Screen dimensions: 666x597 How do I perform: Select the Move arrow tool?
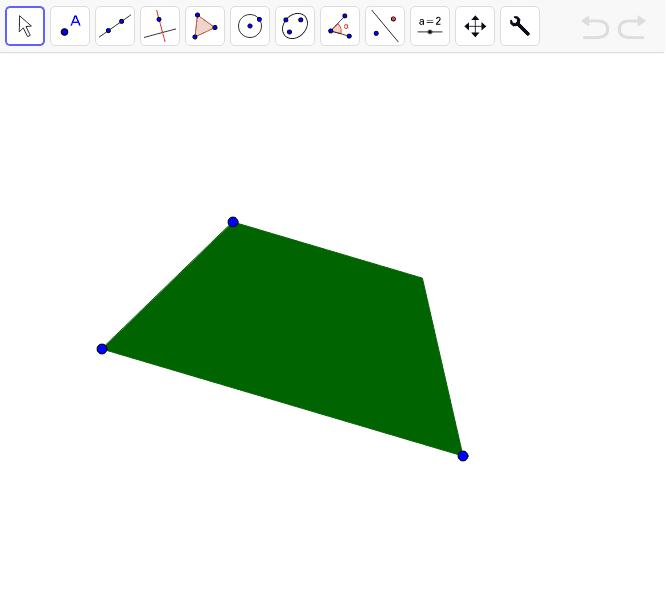point(25,26)
